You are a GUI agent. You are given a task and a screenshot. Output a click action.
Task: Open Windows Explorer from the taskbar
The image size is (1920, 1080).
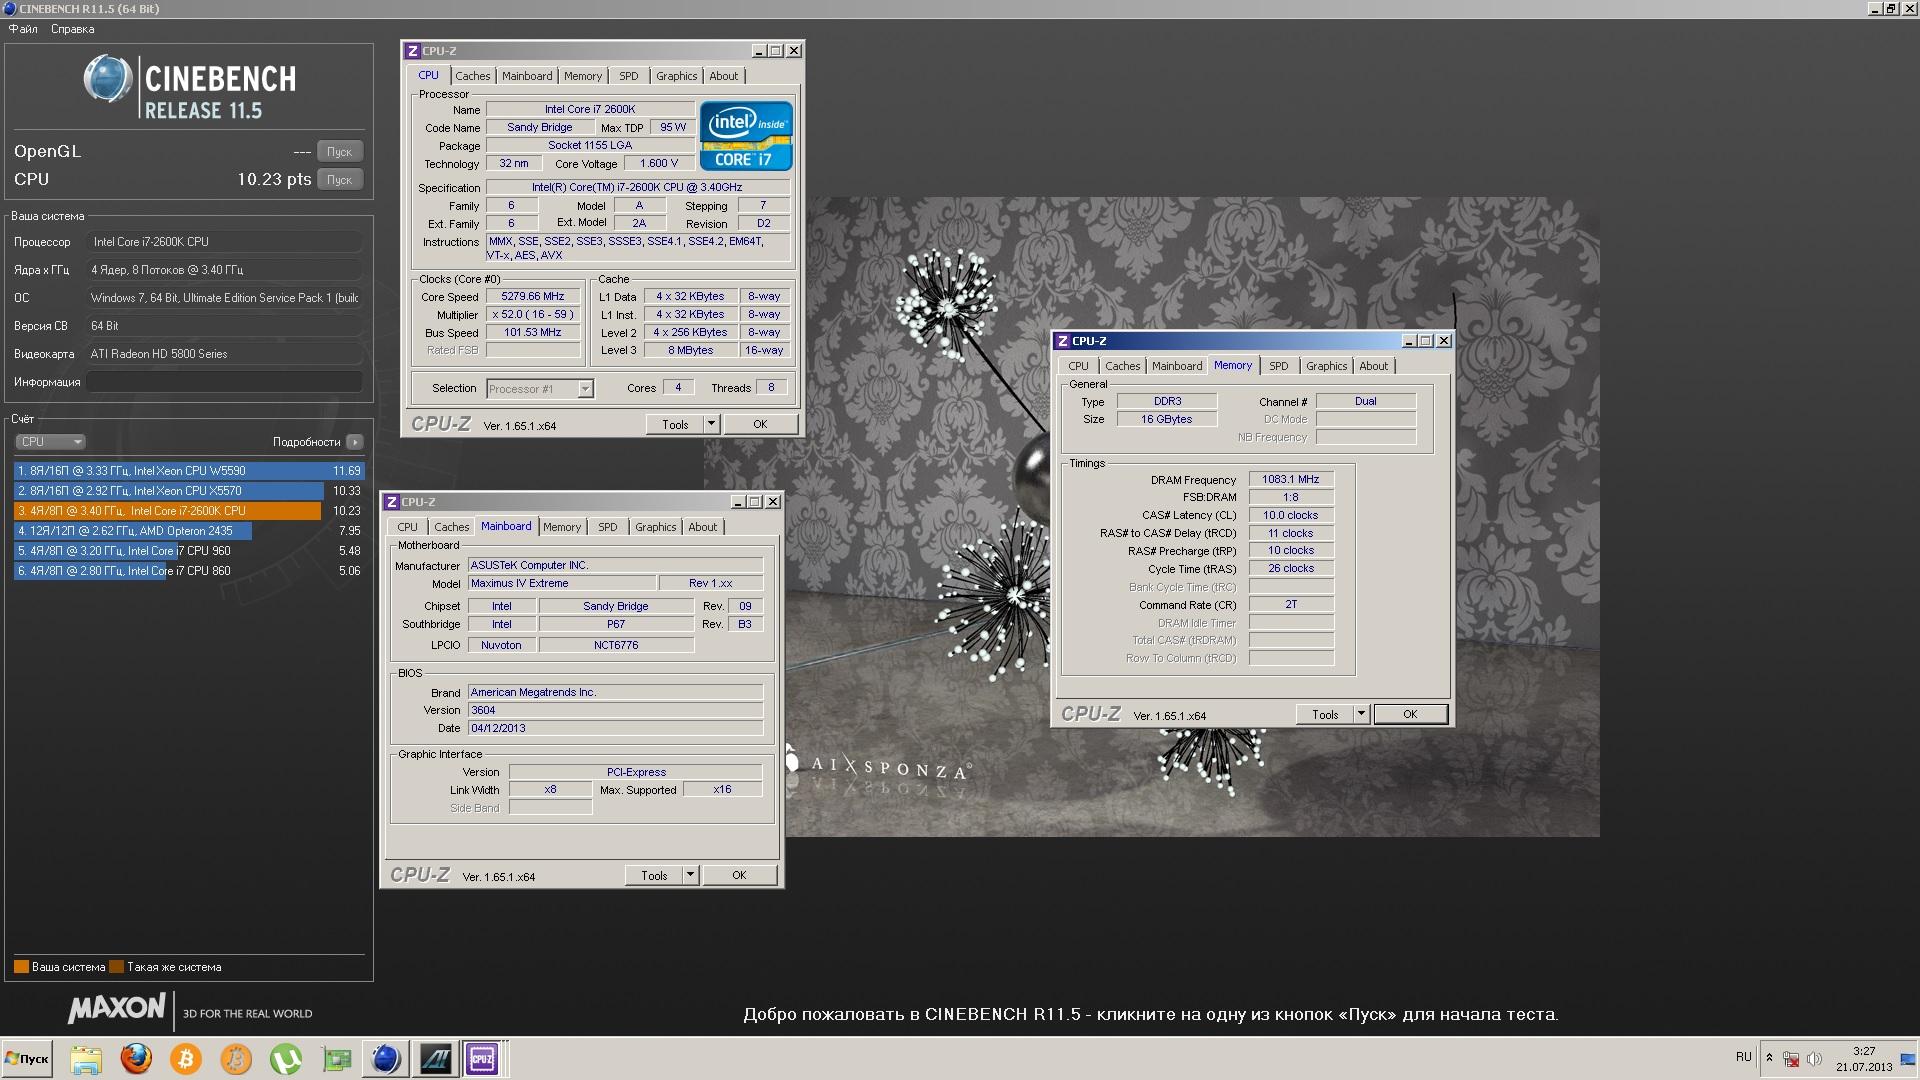86,1058
